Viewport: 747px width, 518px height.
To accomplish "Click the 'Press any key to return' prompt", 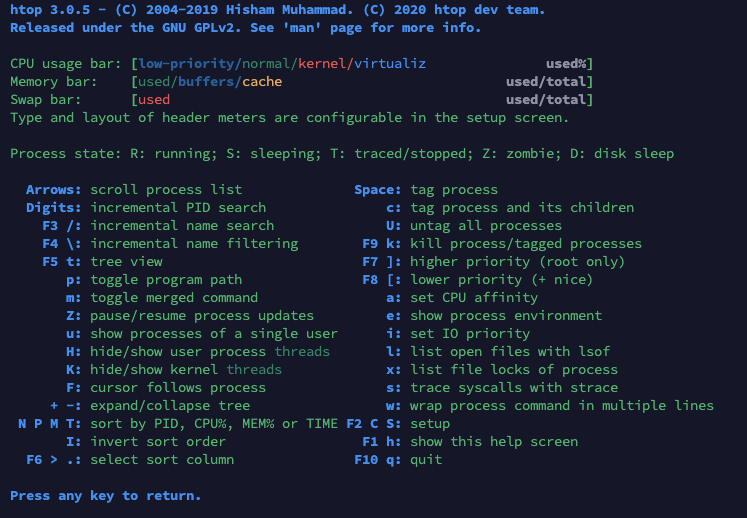I will [x=105, y=496].
